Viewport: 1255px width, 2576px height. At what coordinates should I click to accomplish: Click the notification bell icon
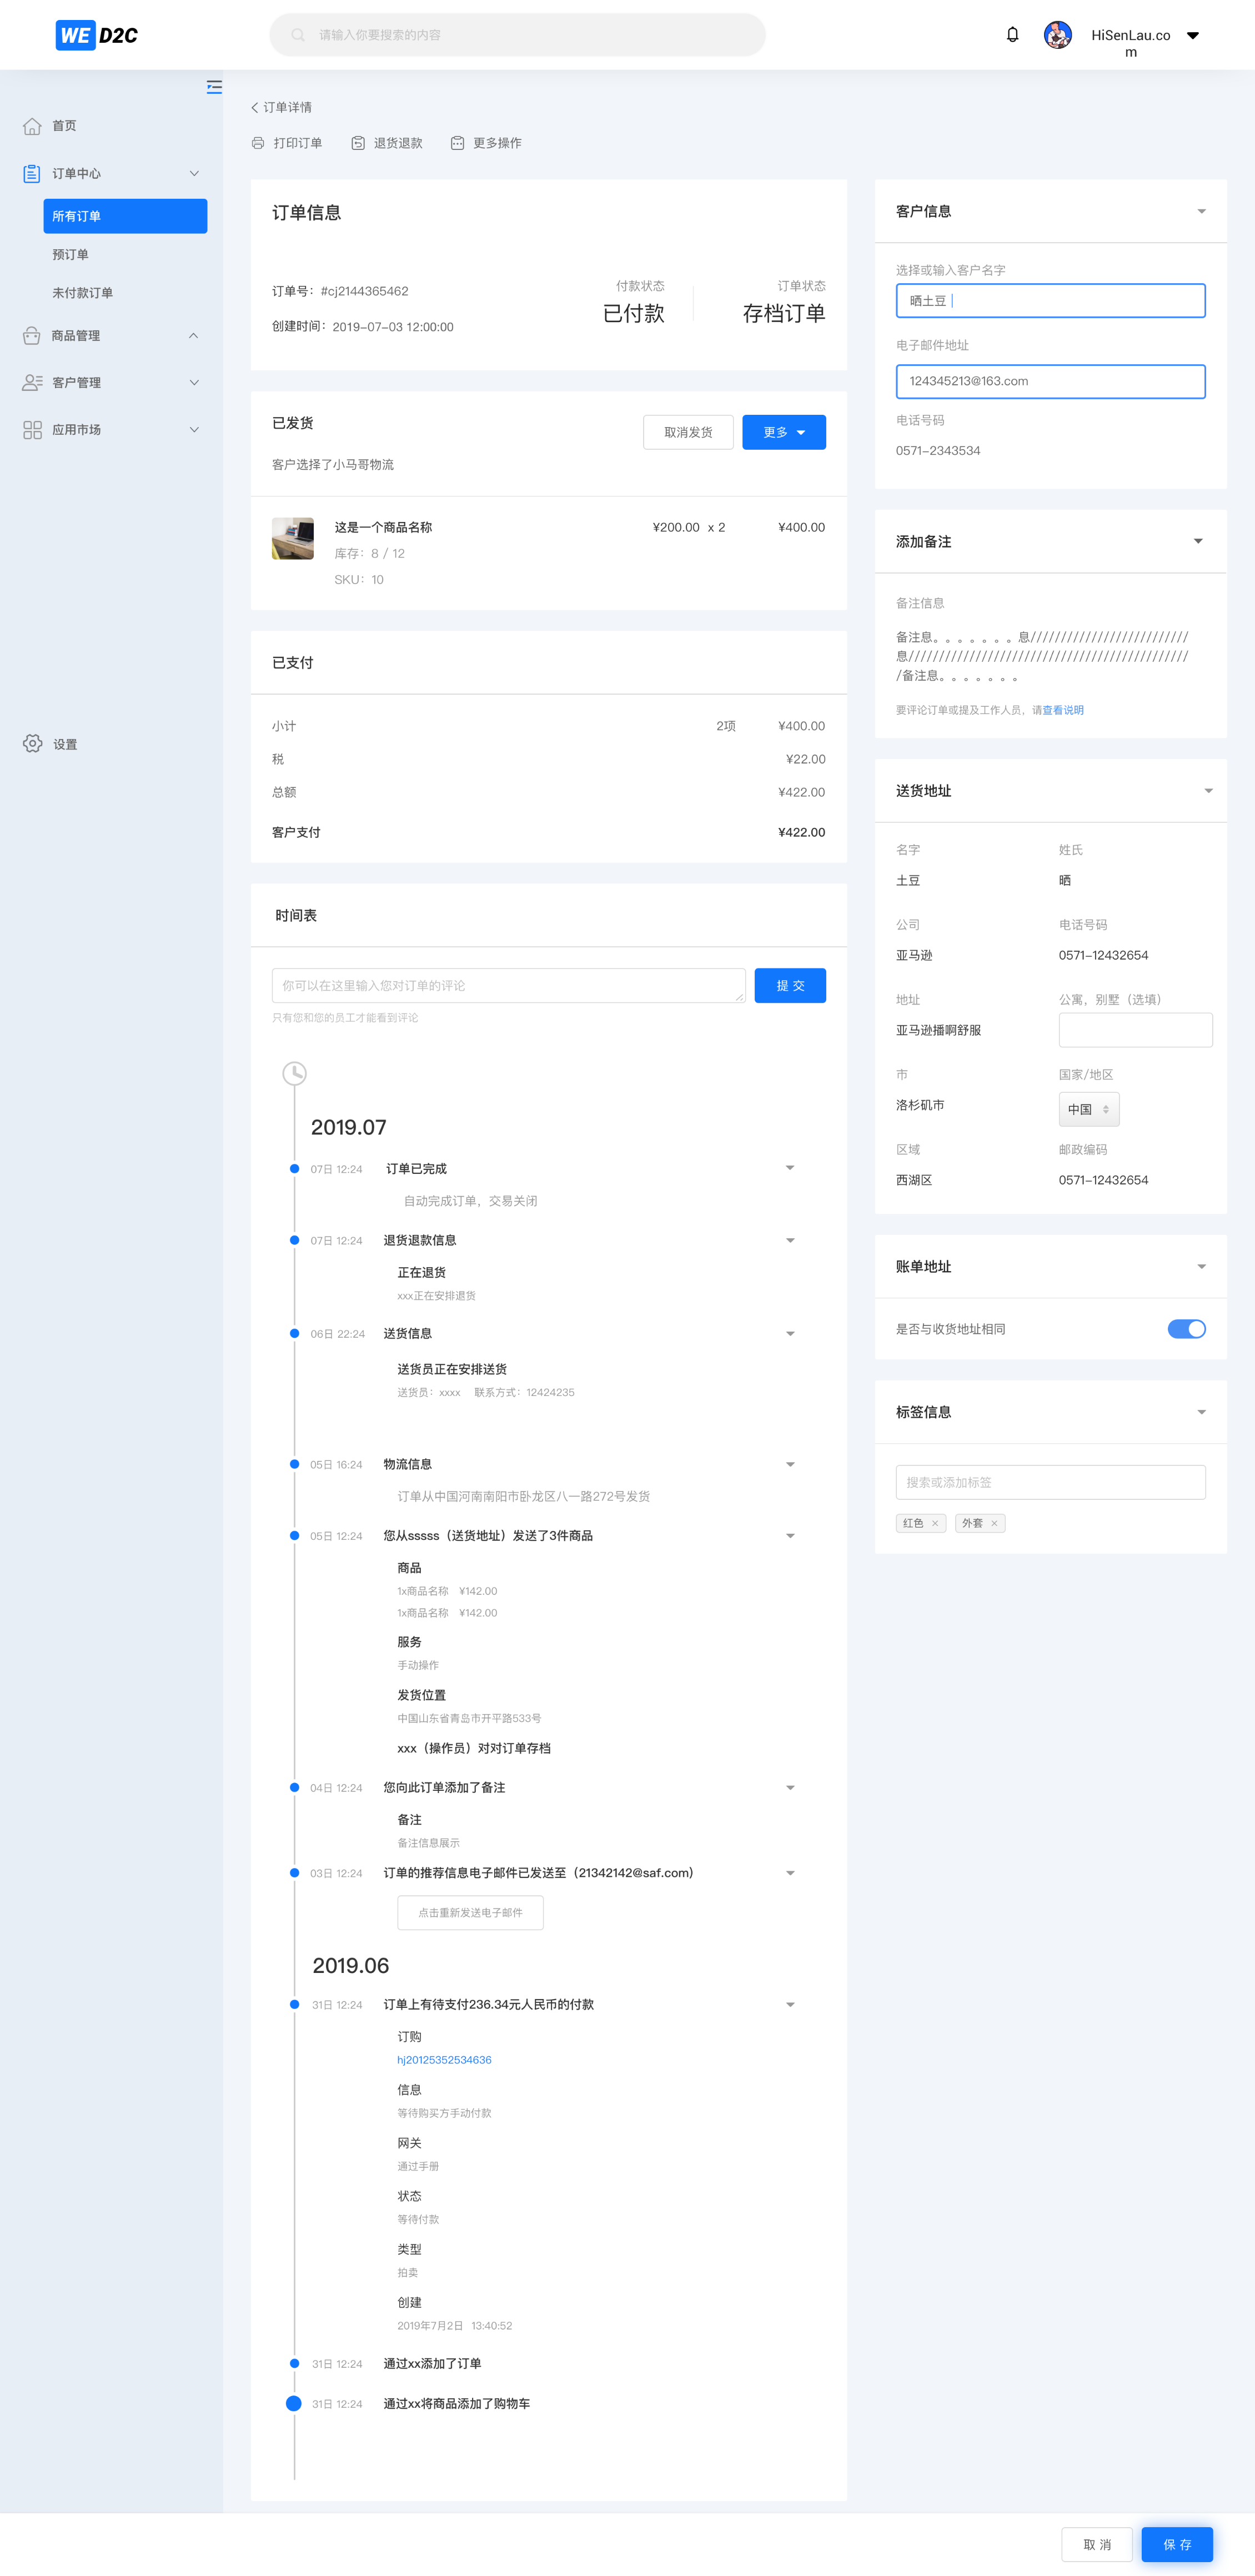[1012, 35]
